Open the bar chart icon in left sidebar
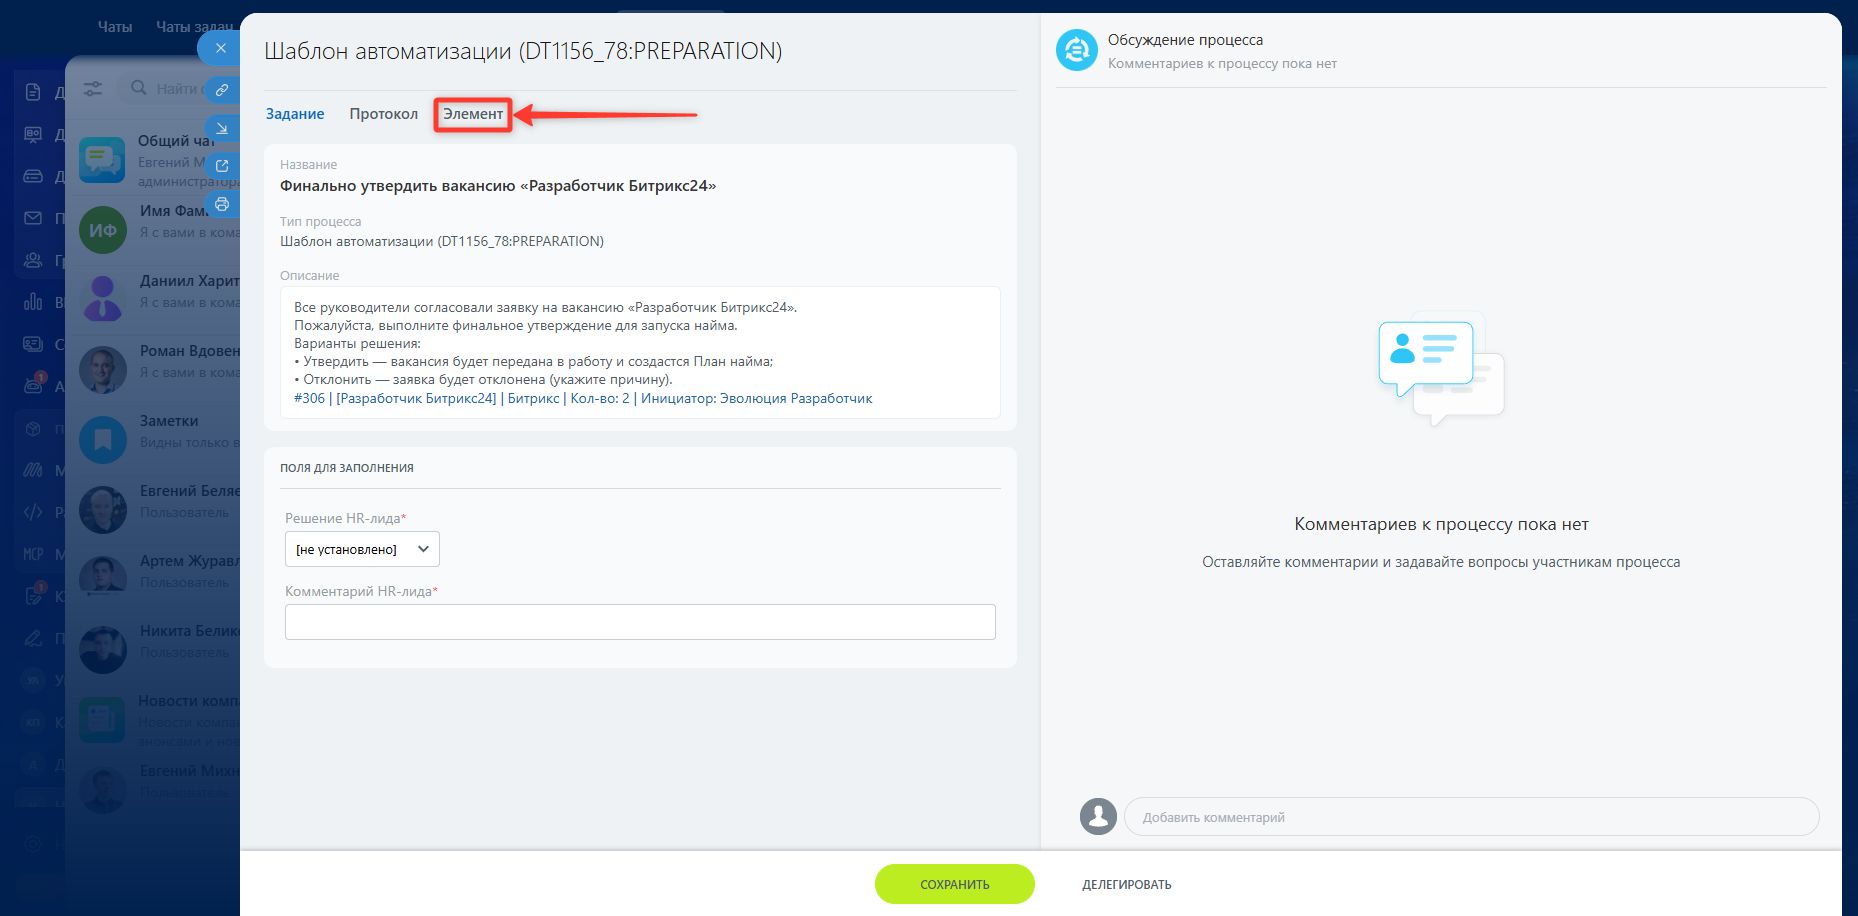1858x916 pixels. (x=33, y=302)
